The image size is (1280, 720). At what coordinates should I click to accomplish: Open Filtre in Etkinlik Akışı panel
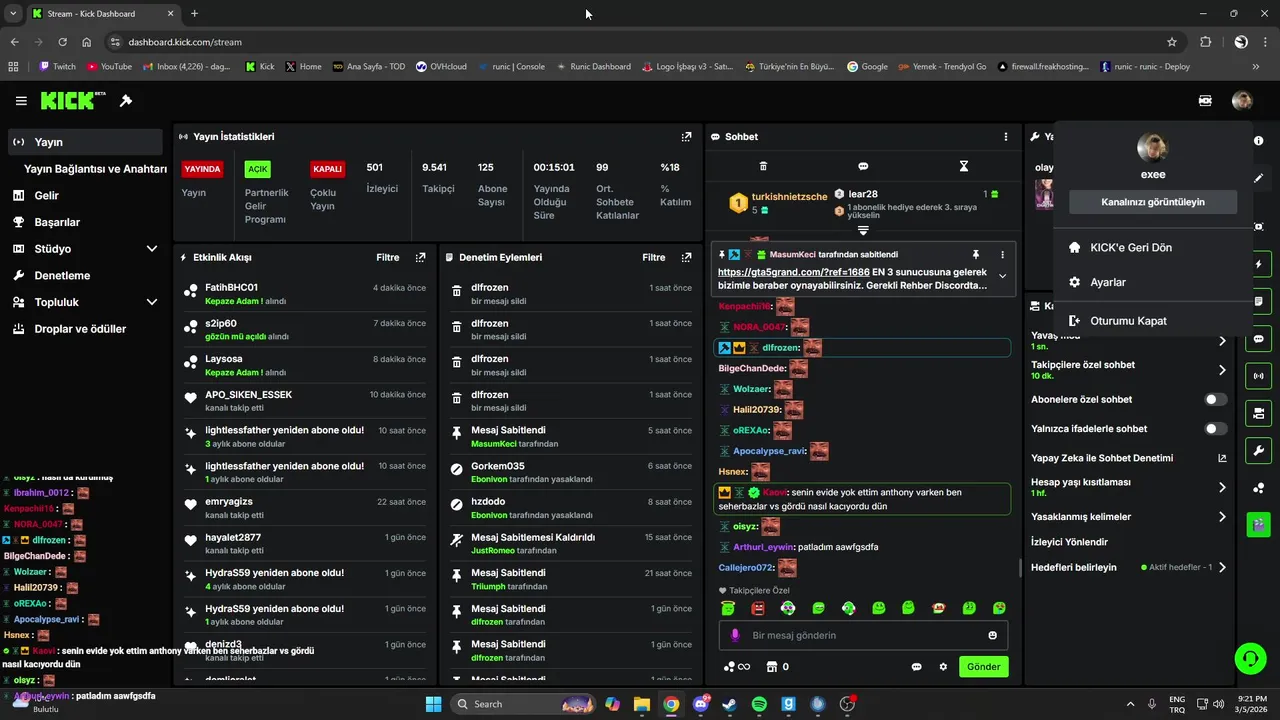point(388,257)
